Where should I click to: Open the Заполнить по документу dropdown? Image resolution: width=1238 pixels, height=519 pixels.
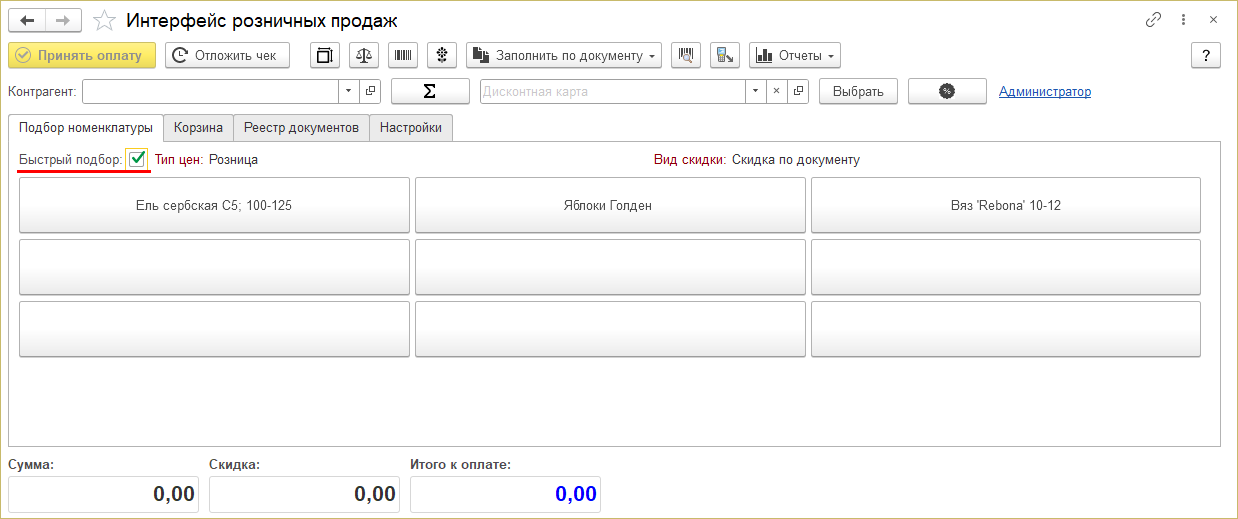[564, 55]
